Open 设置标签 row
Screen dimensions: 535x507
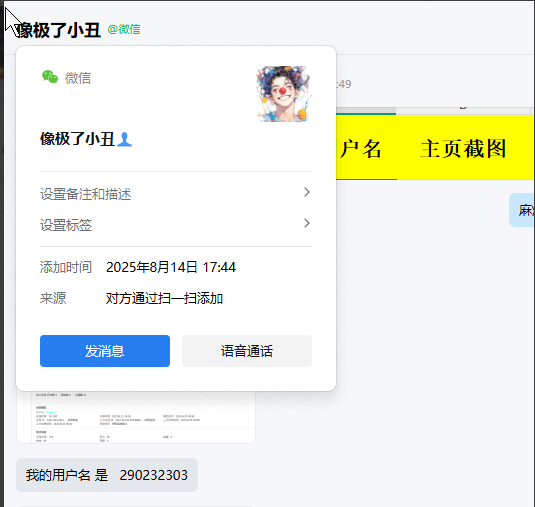(176, 224)
